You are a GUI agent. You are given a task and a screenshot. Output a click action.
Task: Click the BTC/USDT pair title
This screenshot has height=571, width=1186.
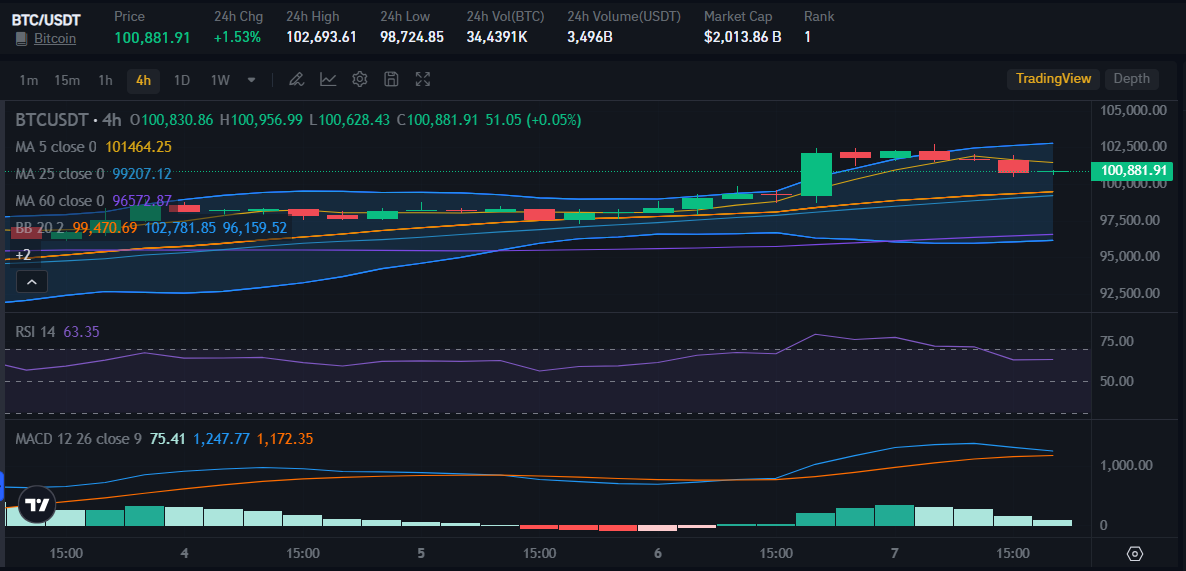pos(46,20)
